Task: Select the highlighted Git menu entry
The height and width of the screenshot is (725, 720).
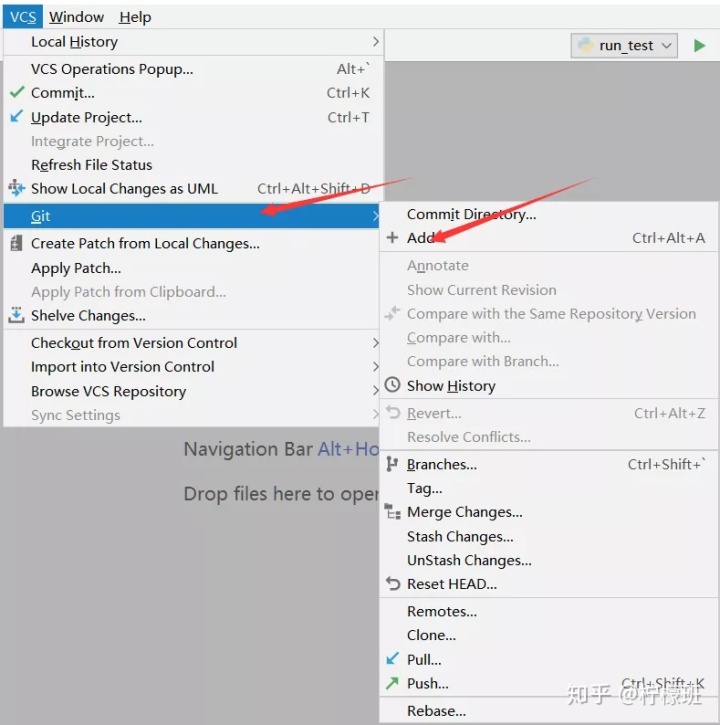Action: (191, 215)
